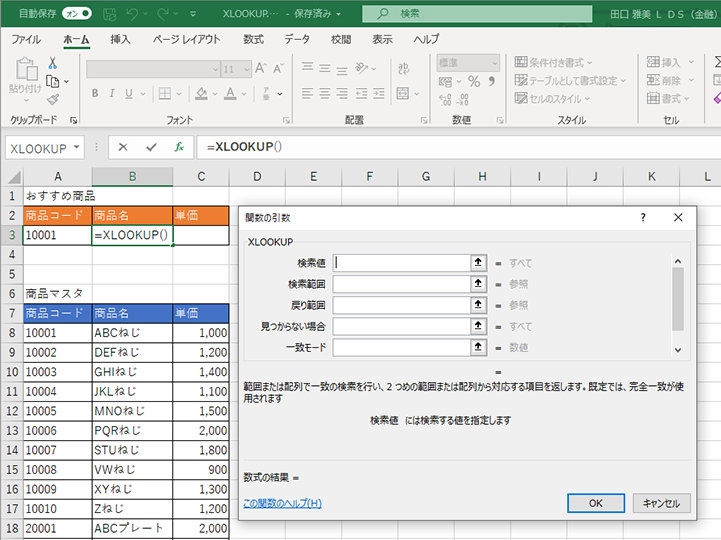Open テーブルとして書式設定 menu
This screenshot has height=540, width=721.
tap(570, 80)
